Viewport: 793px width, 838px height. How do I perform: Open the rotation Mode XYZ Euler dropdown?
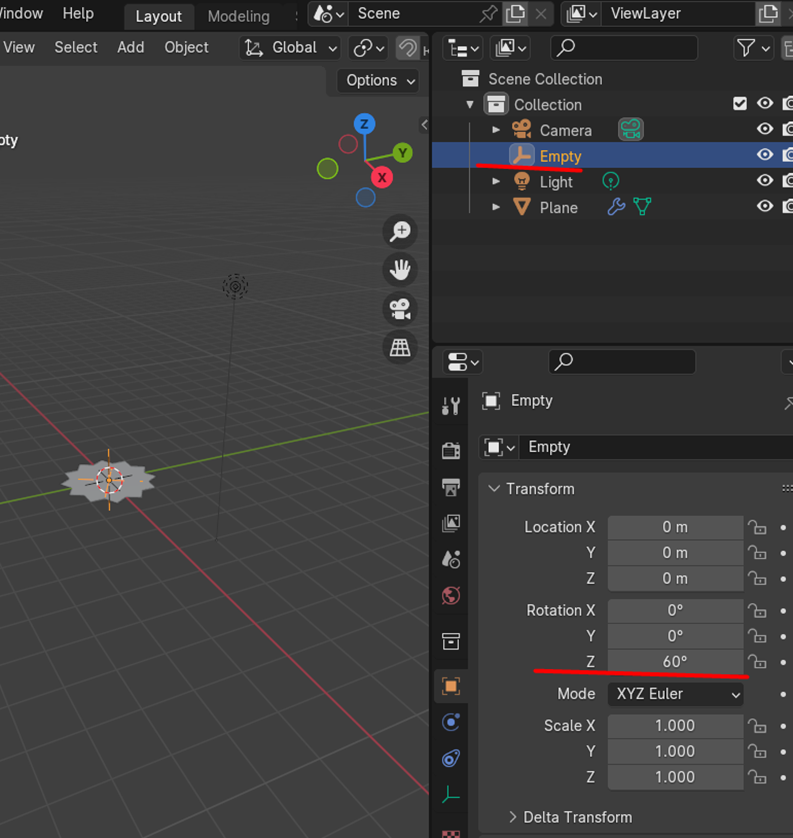(x=675, y=694)
